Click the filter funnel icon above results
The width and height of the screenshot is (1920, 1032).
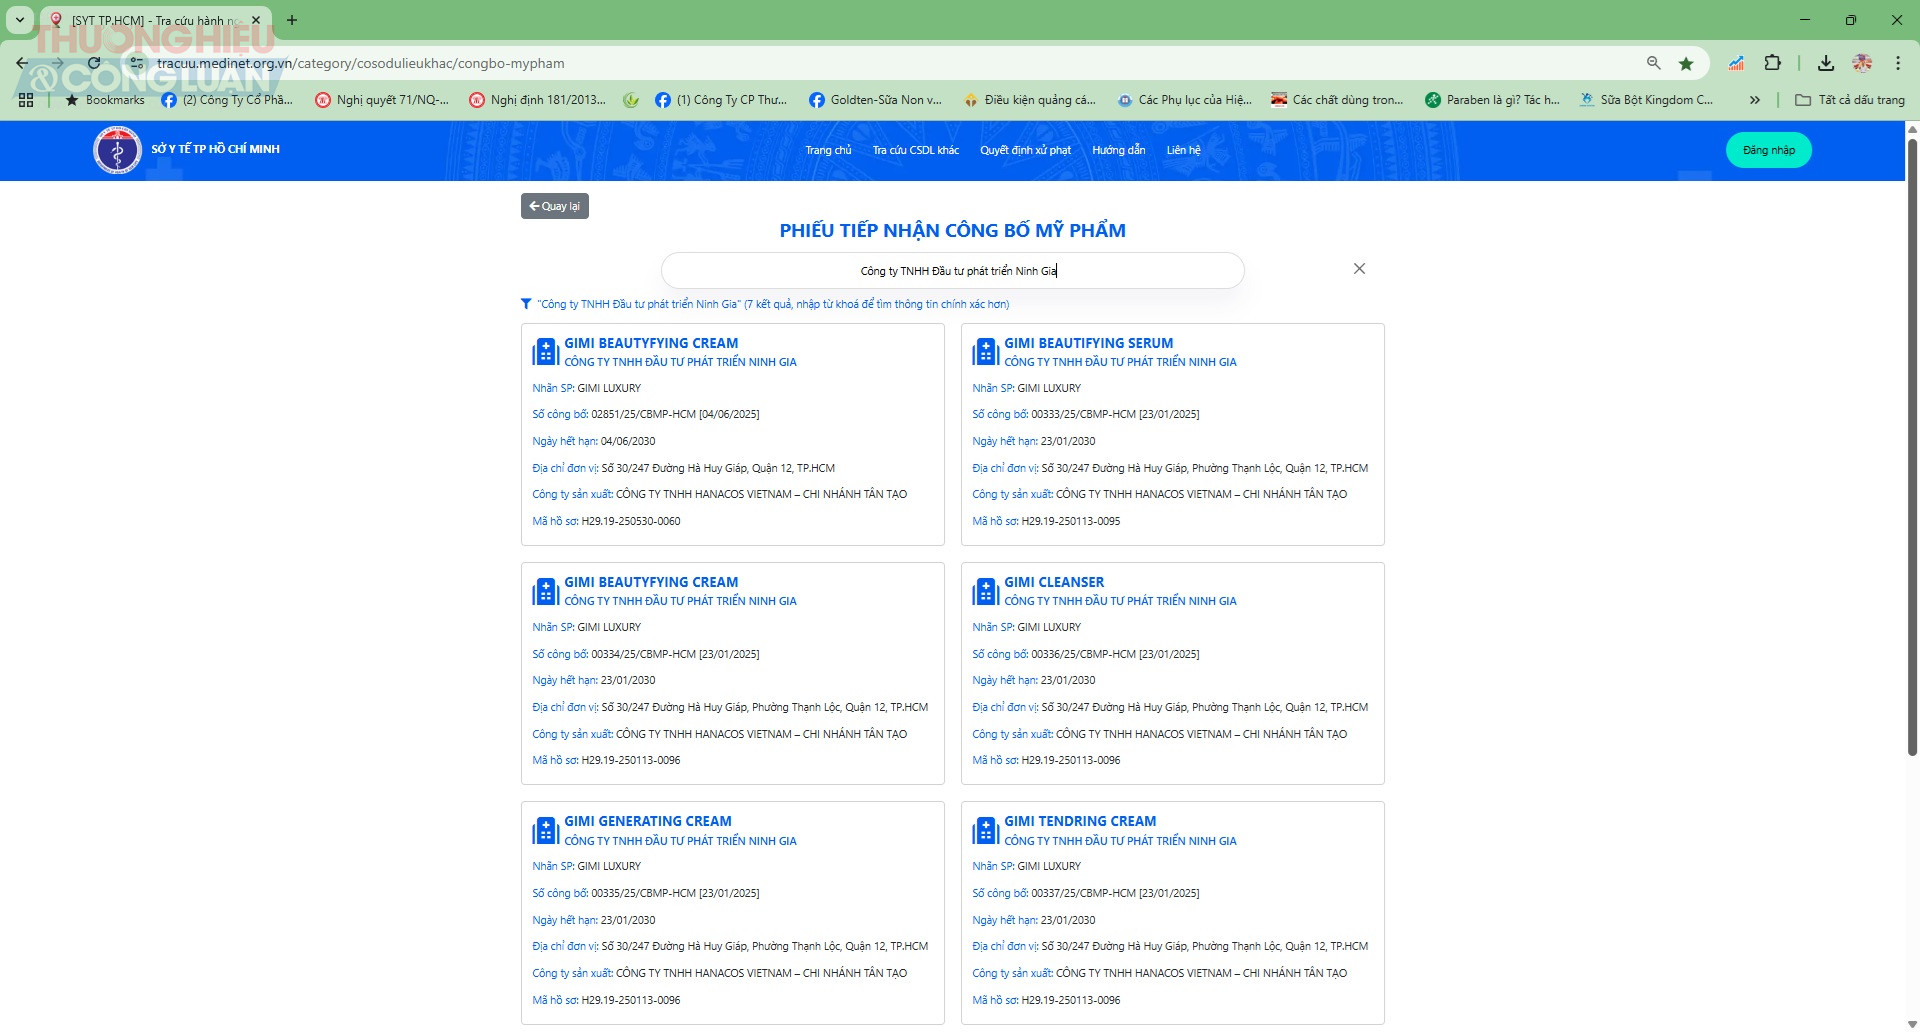[x=526, y=304]
